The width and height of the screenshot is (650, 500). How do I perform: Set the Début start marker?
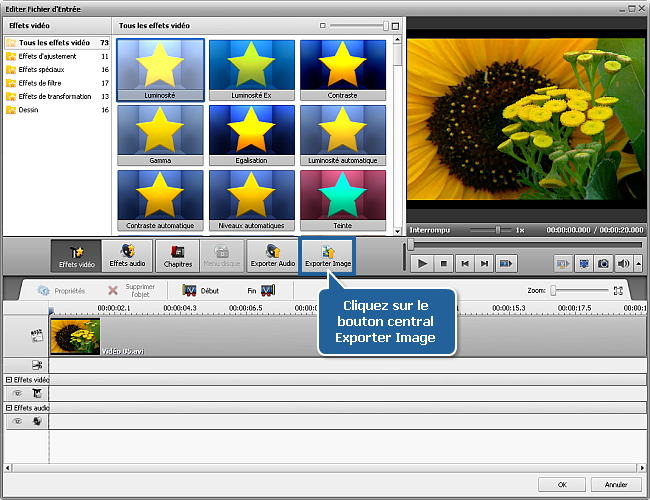pyautogui.click(x=200, y=290)
